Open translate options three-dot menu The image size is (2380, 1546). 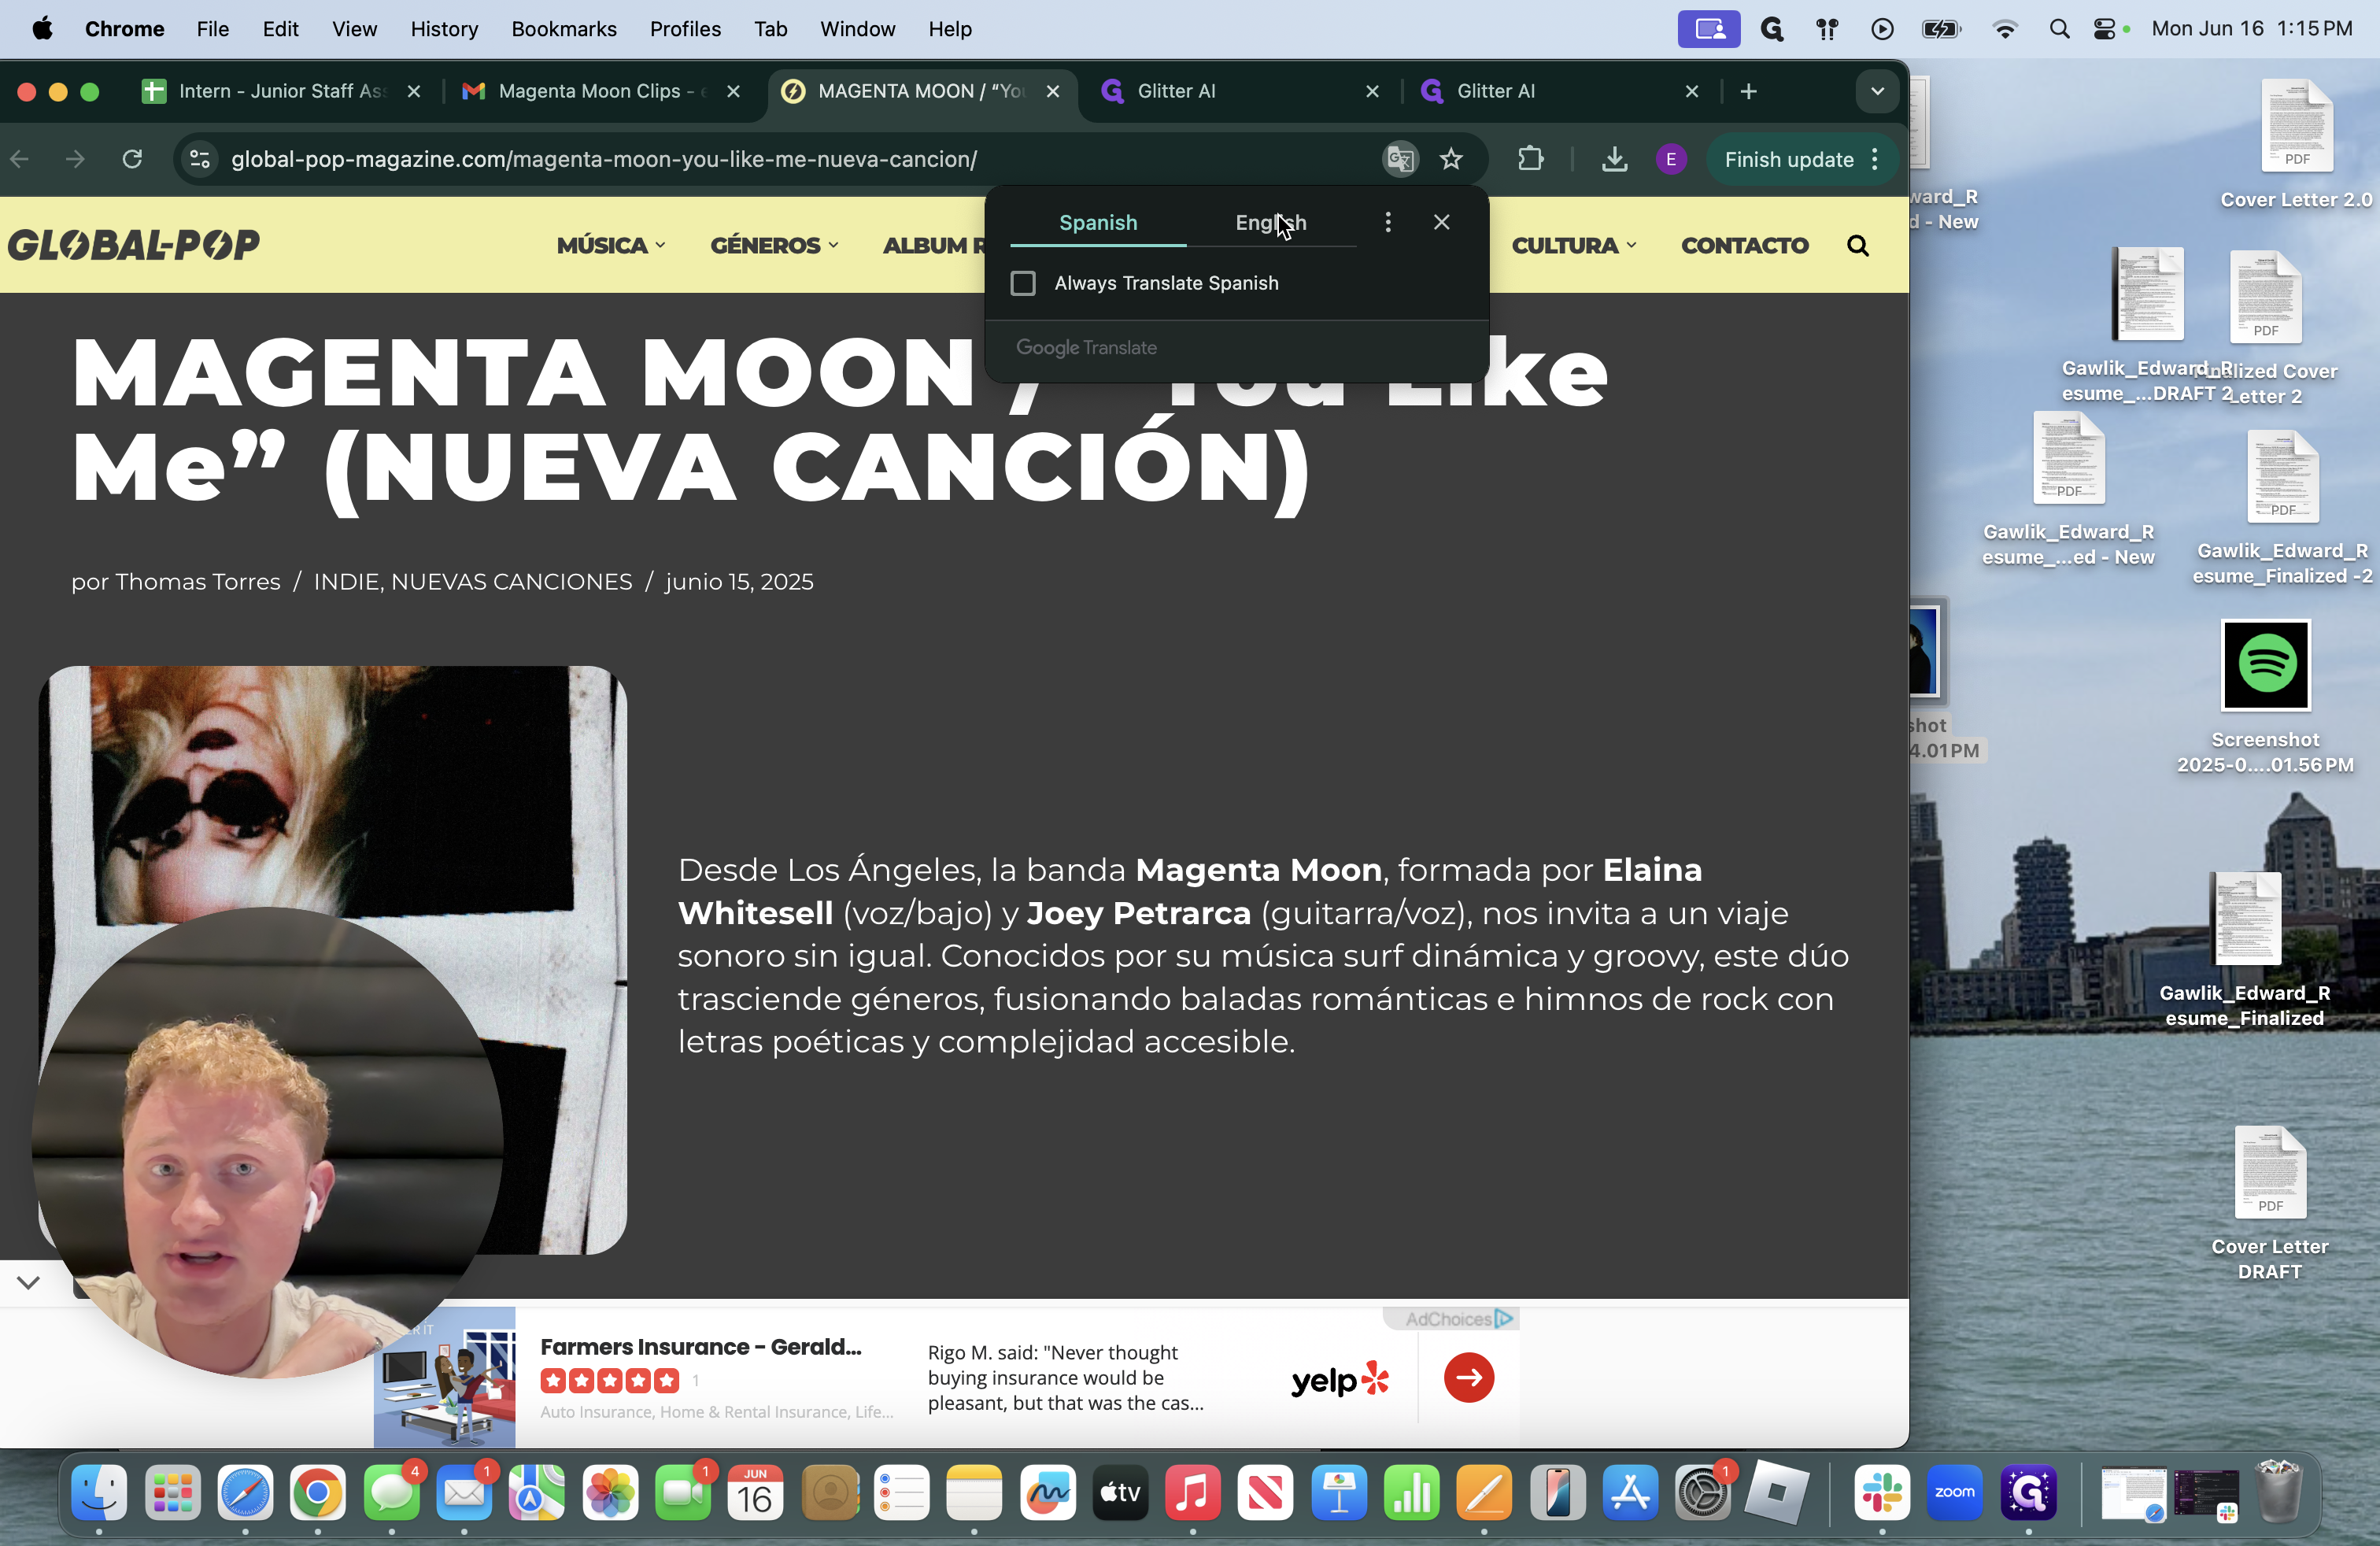[1387, 222]
